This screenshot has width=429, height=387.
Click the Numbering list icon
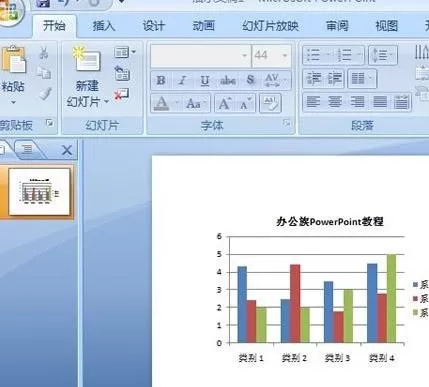click(344, 55)
